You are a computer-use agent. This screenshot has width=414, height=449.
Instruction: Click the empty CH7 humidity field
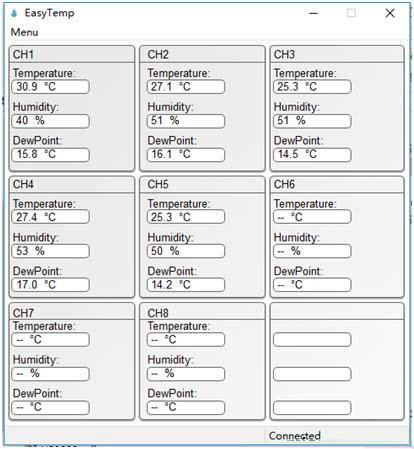(x=51, y=374)
